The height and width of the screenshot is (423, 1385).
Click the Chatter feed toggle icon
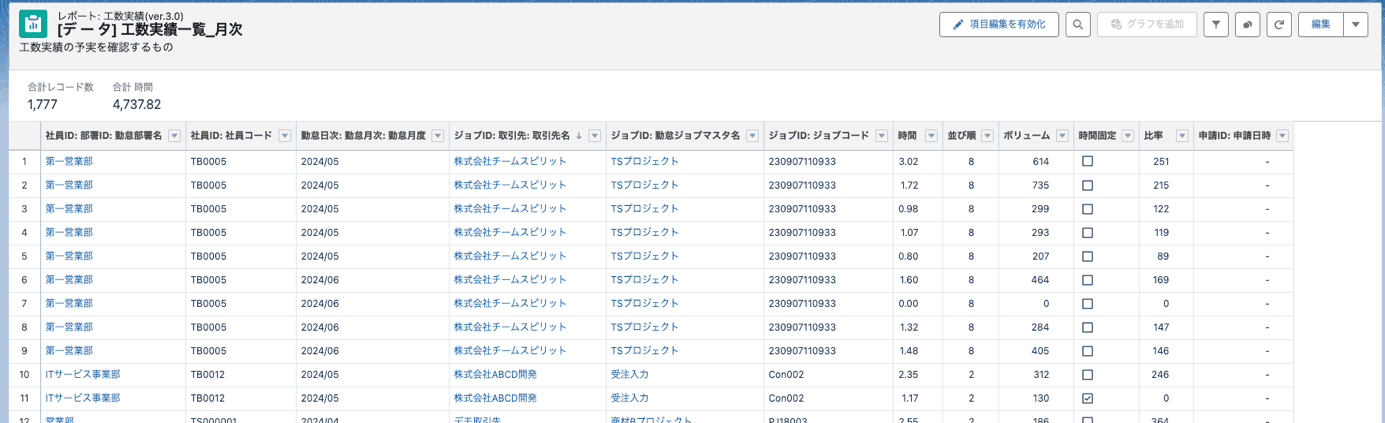(x=1247, y=25)
